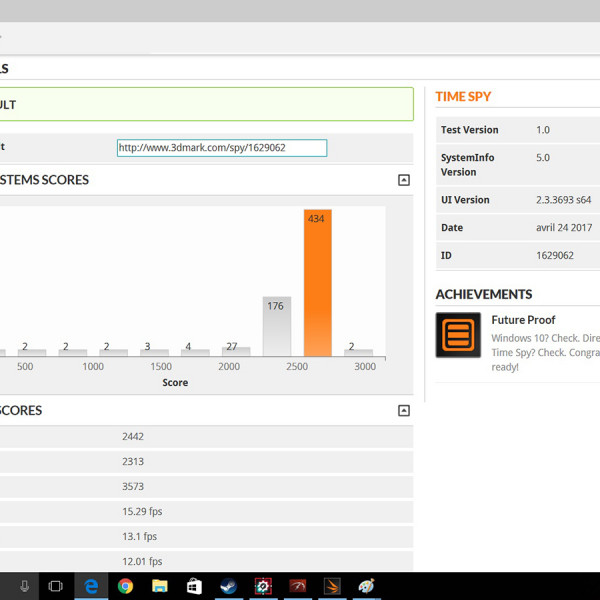Open the red gauge app in taskbar
Image resolution: width=600 pixels, height=600 pixels.
[297, 586]
